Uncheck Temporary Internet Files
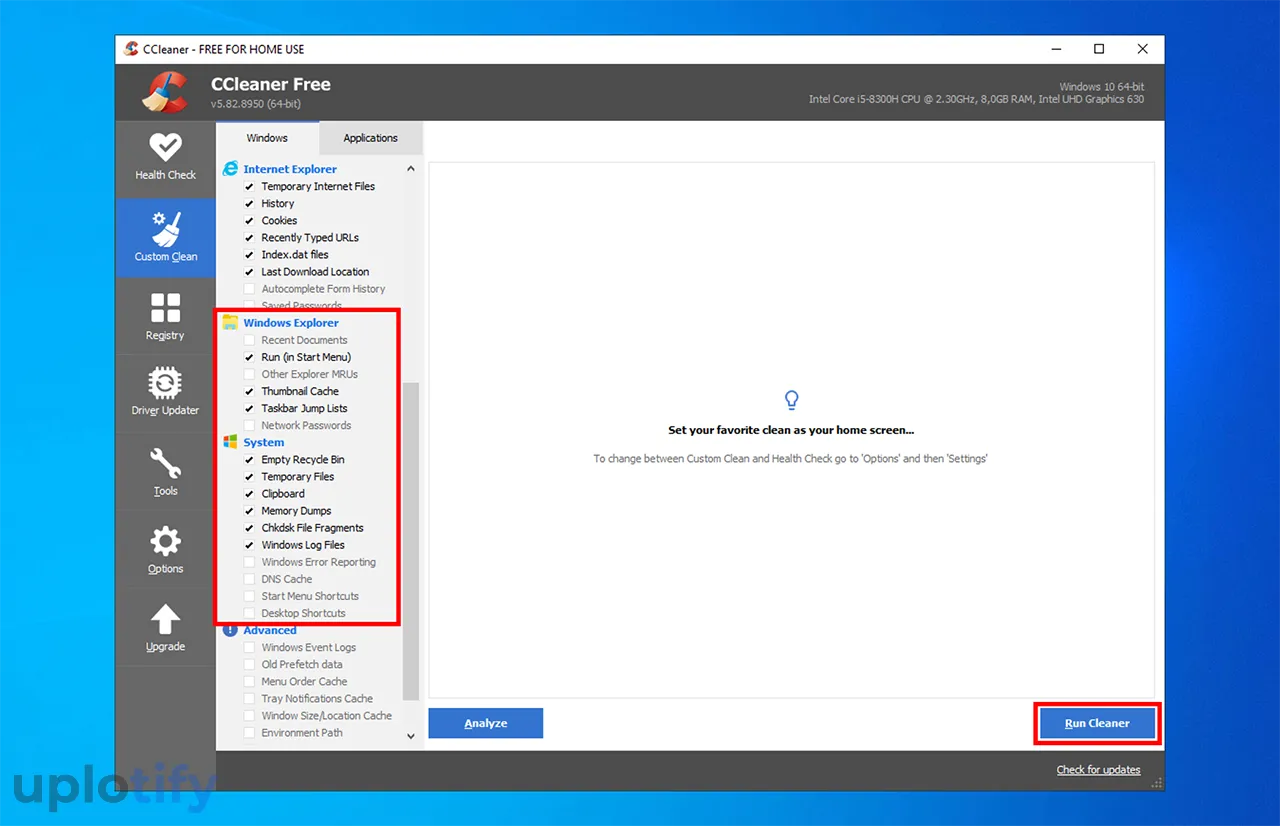This screenshot has height=826, width=1280. pyautogui.click(x=250, y=187)
